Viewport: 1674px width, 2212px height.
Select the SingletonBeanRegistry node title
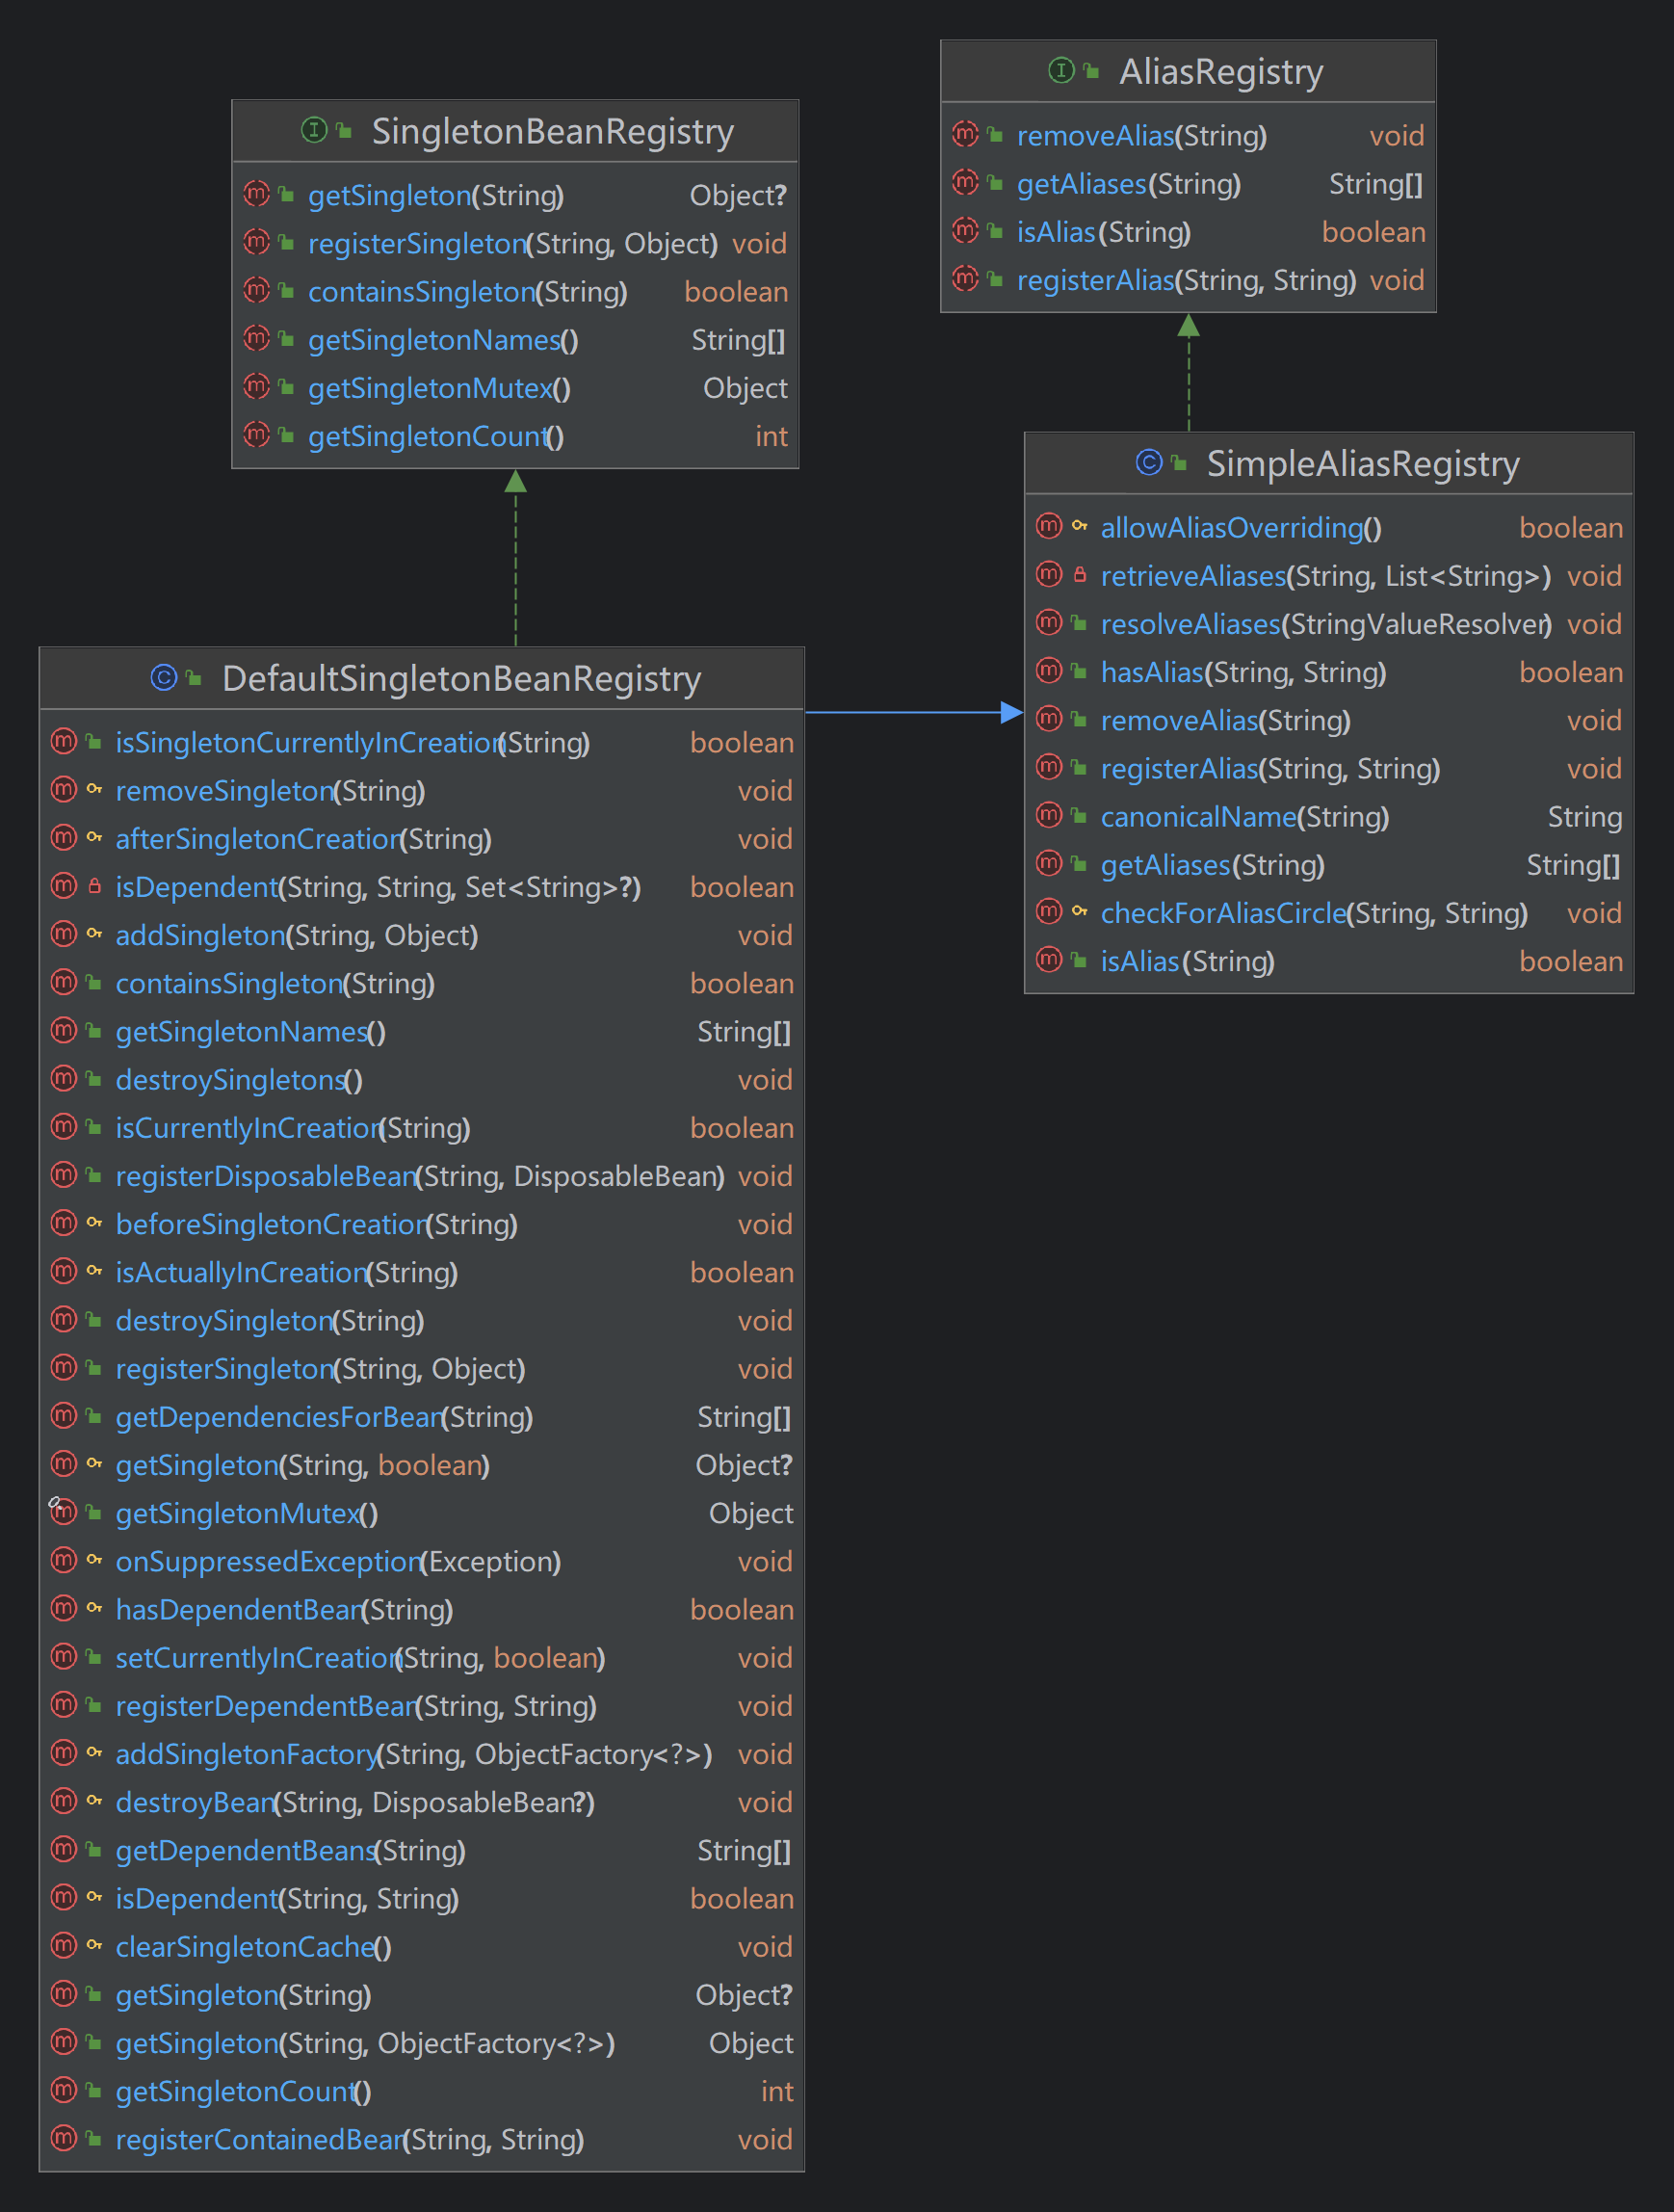(x=553, y=131)
